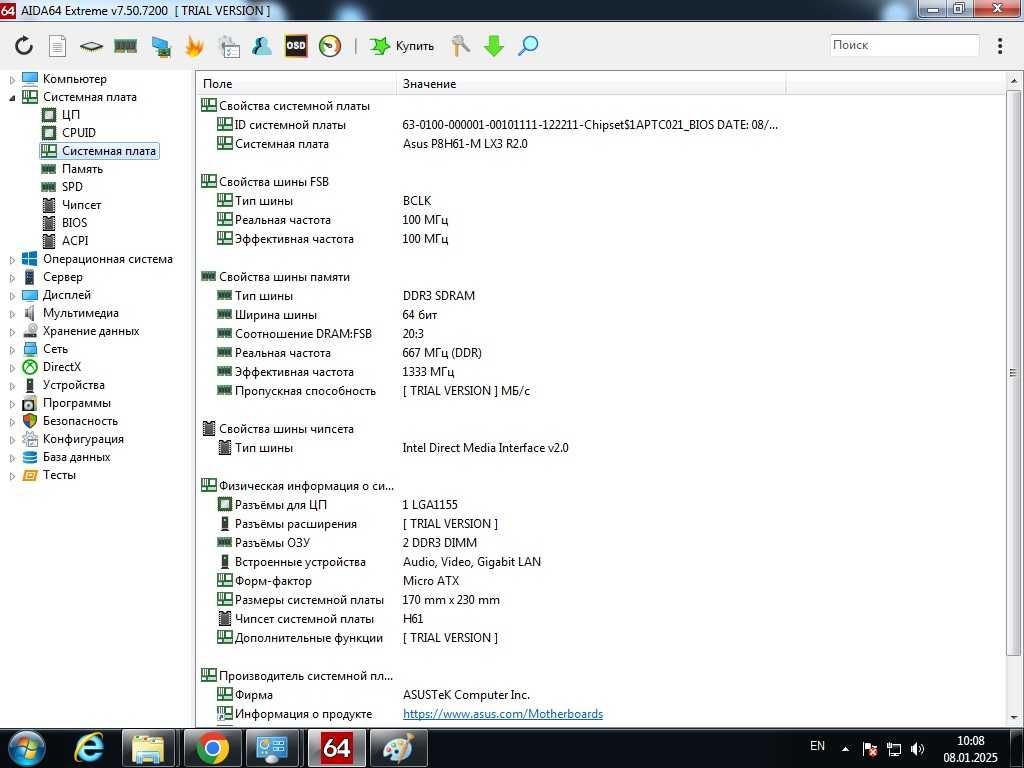Select Безопасность in the tree

(x=80, y=421)
